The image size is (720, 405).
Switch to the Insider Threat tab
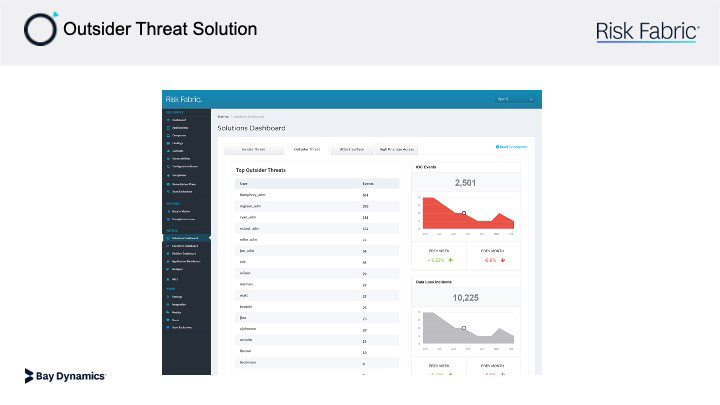pyautogui.click(x=253, y=149)
